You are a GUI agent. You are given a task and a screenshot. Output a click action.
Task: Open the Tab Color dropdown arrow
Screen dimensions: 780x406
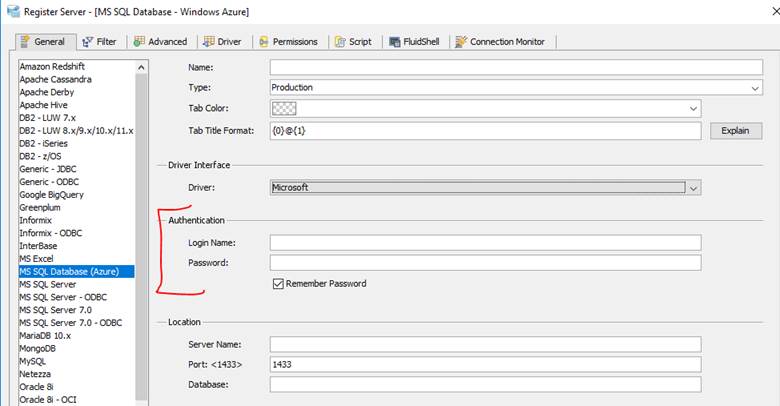click(x=693, y=108)
